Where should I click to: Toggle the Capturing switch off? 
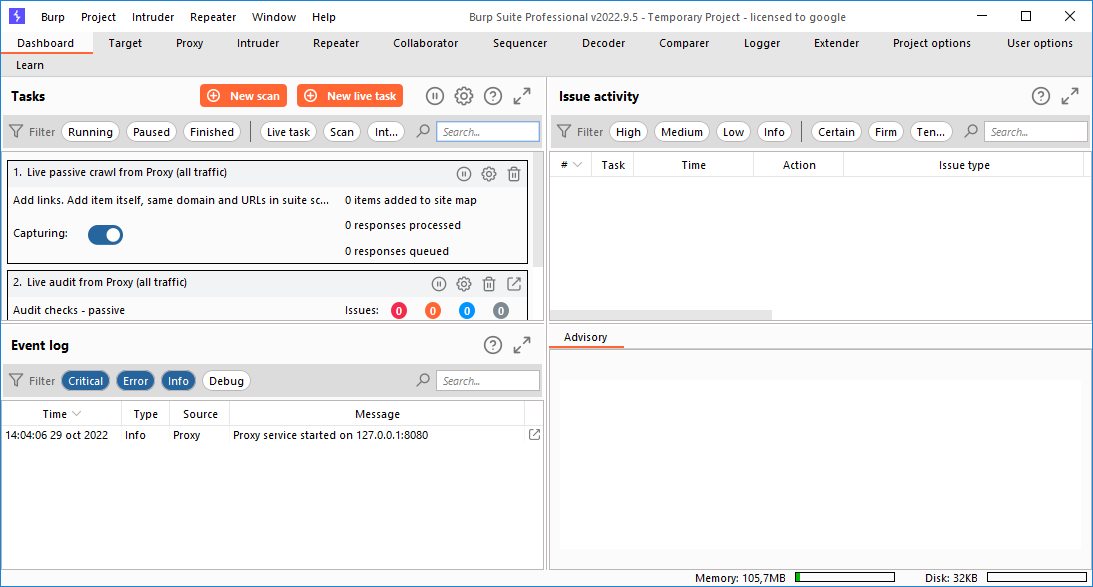click(x=105, y=234)
